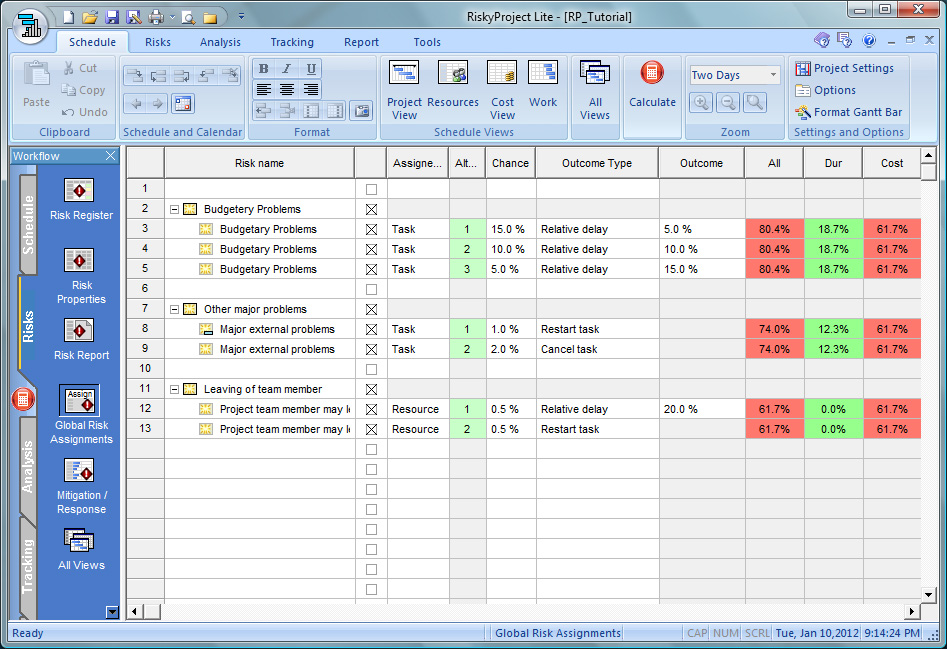Switch to the Risks ribbon tab
947x649 pixels.
point(158,42)
